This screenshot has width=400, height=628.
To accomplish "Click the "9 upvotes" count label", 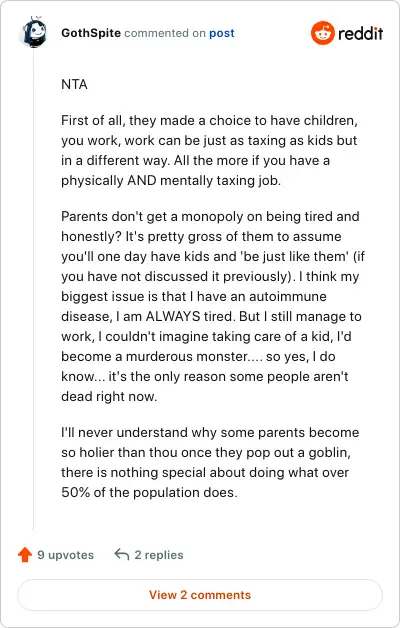I will 66,555.
